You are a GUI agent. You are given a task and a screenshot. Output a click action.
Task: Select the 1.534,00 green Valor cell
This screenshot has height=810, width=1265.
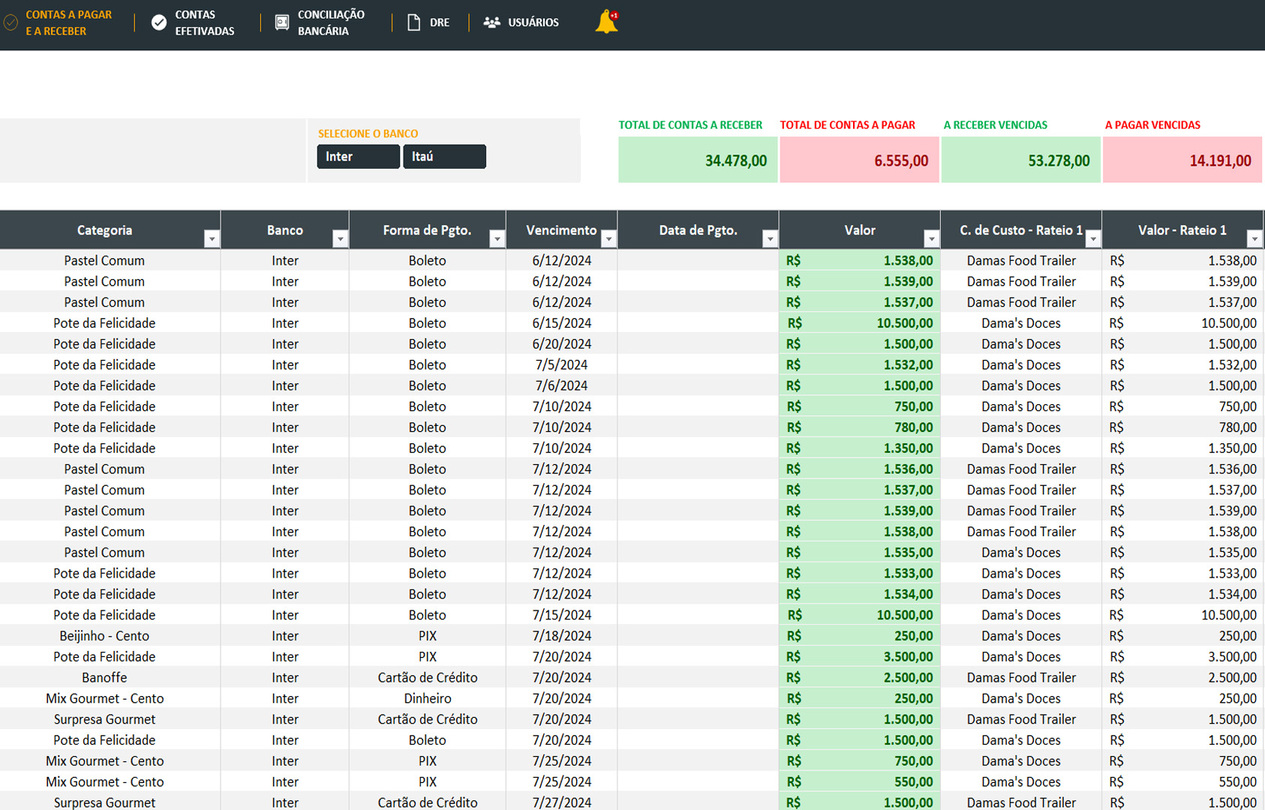click(859, 594)
